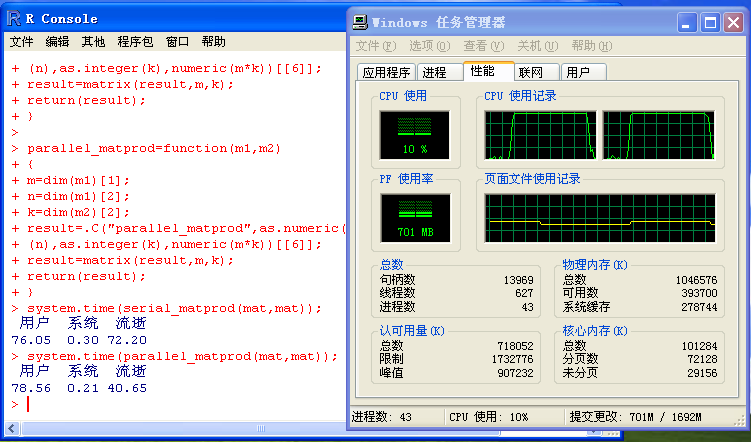
Task: Click the R Console title bar icon
Action: [x=12, y=18]
